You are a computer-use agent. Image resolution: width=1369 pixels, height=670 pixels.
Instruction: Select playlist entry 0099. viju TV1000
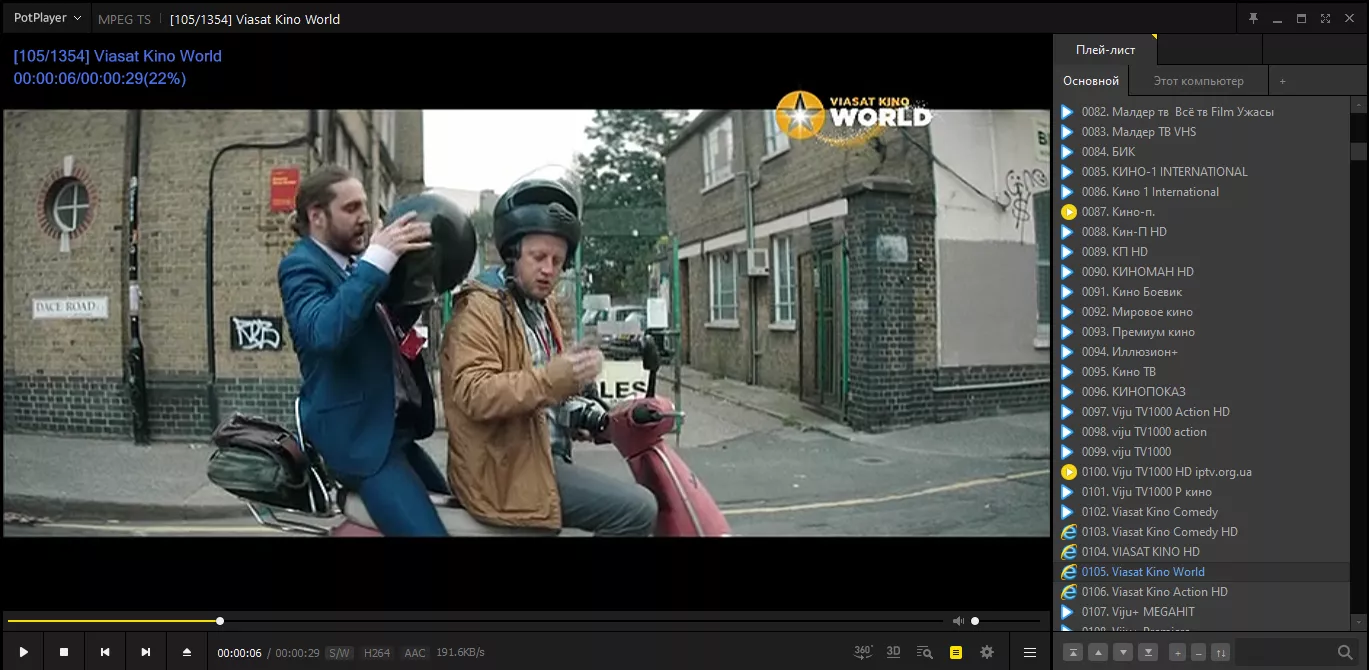(x=1203, y=452)
